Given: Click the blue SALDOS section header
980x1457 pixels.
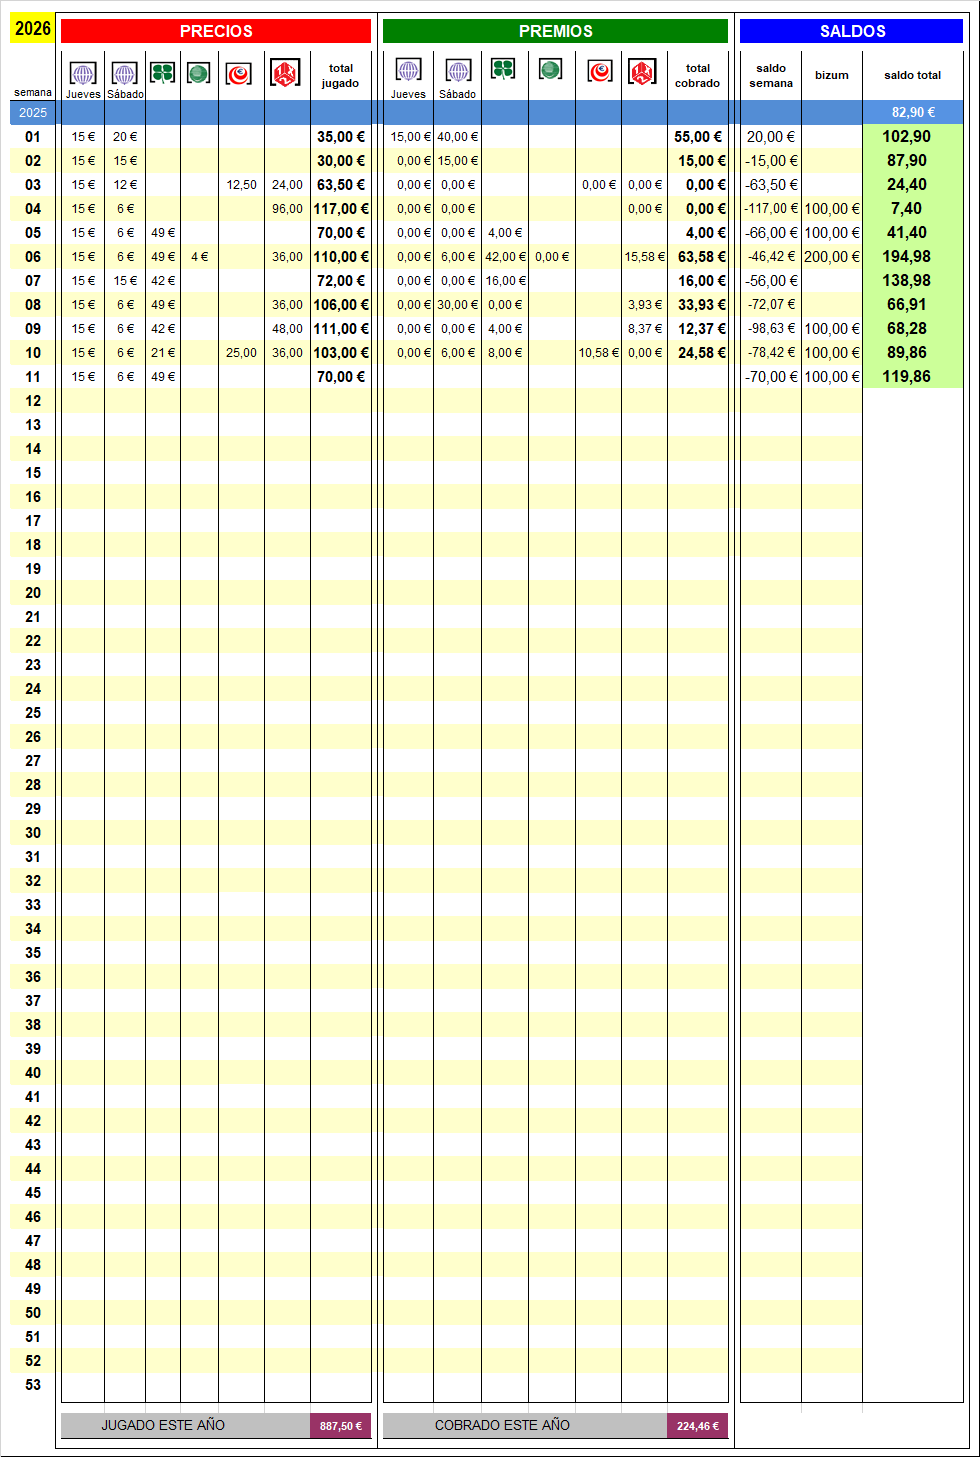Looking at the screenshot, I should pyautogui.click(x=852, y=31).
